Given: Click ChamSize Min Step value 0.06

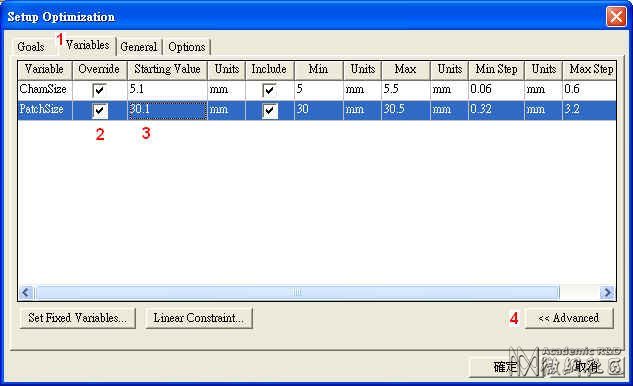Looking at the screenshot, I should click(496, 90).
